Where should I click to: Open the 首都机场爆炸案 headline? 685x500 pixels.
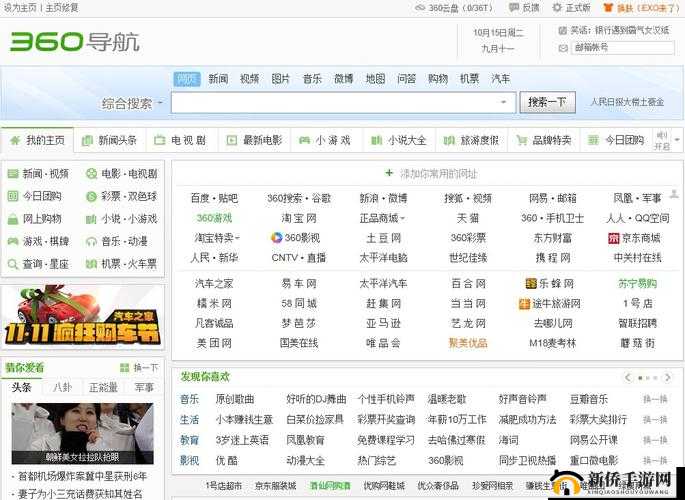[x=82, y=476]
